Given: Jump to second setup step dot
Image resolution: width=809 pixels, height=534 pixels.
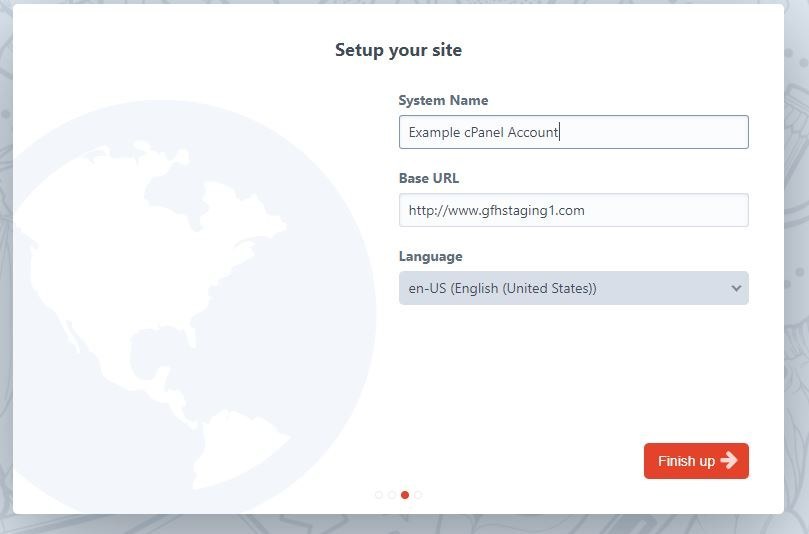Looking at the screenshot, I should tap(391, 494).
